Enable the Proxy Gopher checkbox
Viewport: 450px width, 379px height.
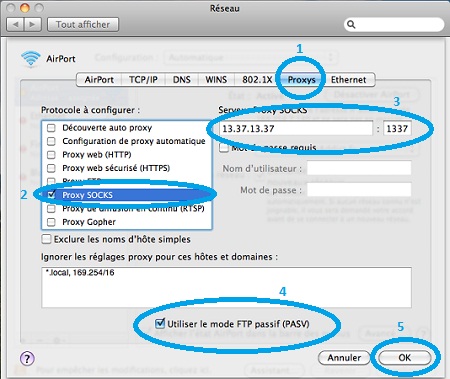coord(51,222)
